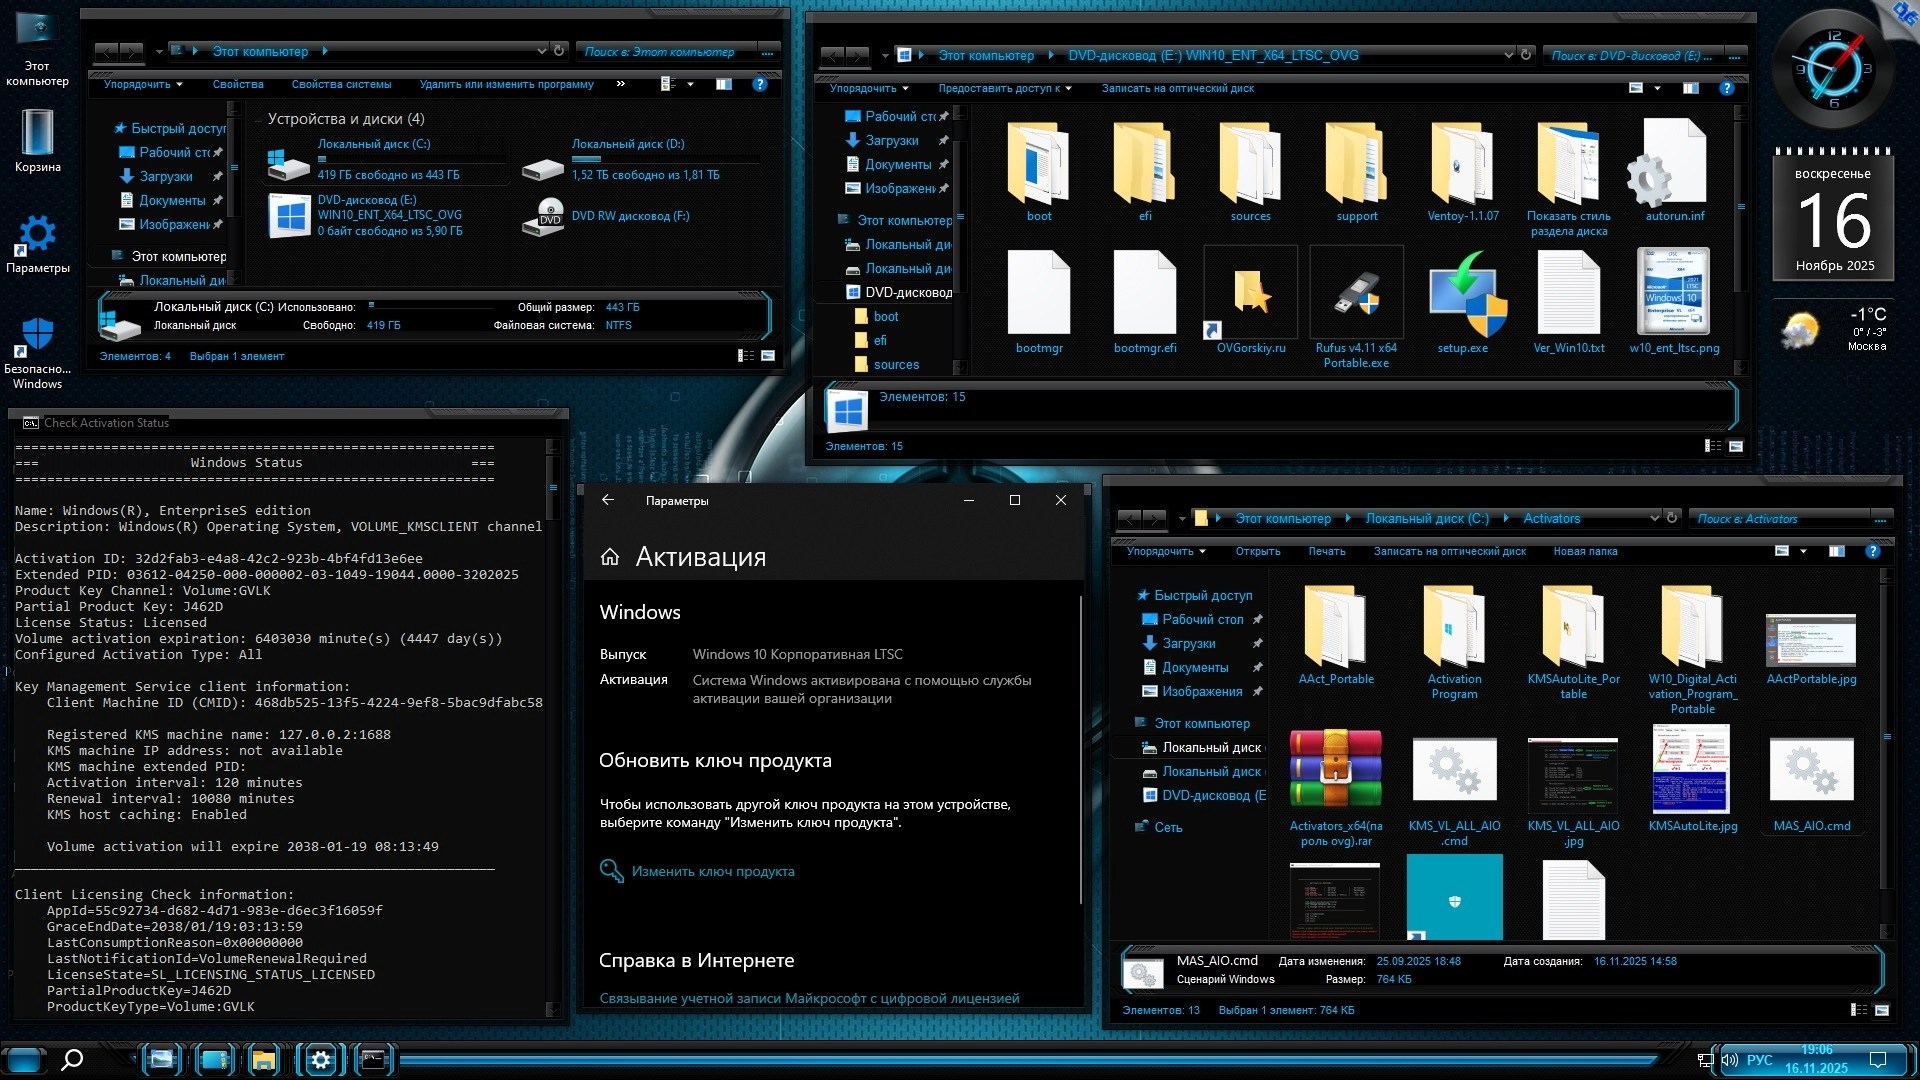Click Изменить ключ продукта link
The height and width of the screenshot is (1080, 1920).
coord(713,871)
